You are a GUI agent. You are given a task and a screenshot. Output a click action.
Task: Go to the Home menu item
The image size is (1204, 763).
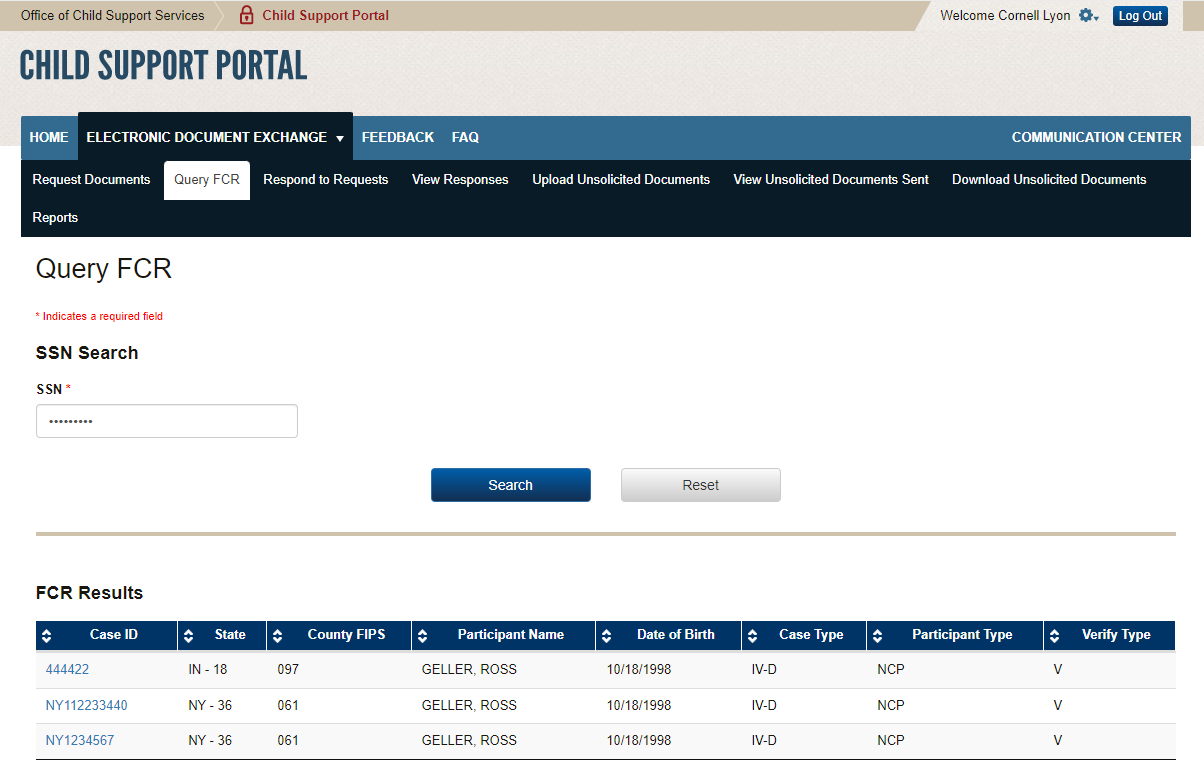coord(49,137)
